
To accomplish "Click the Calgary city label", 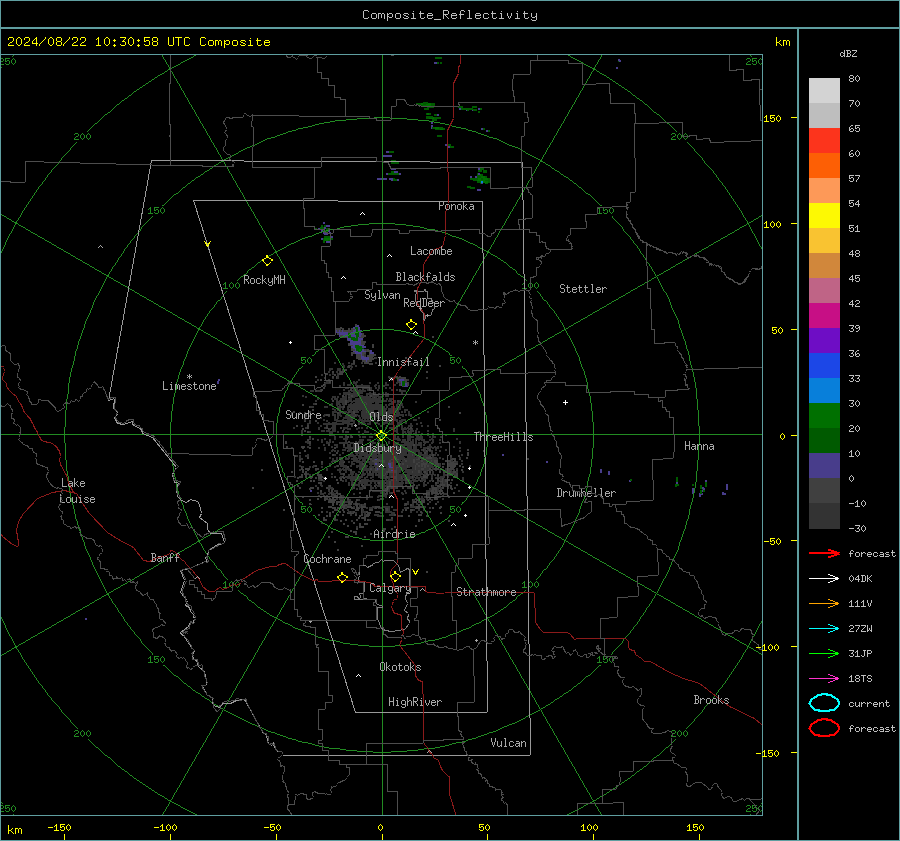I will coord(390,588).
